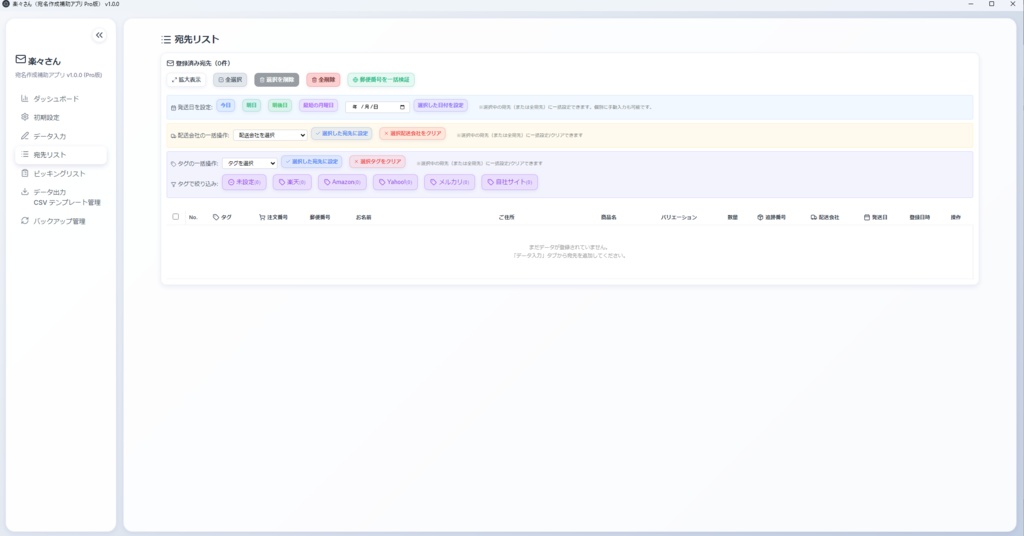Image resolution: width=1024 pixels, height=536 pixels.
Task: Click the purple 翌週の月曜日 button
Action: pos(318,105)
